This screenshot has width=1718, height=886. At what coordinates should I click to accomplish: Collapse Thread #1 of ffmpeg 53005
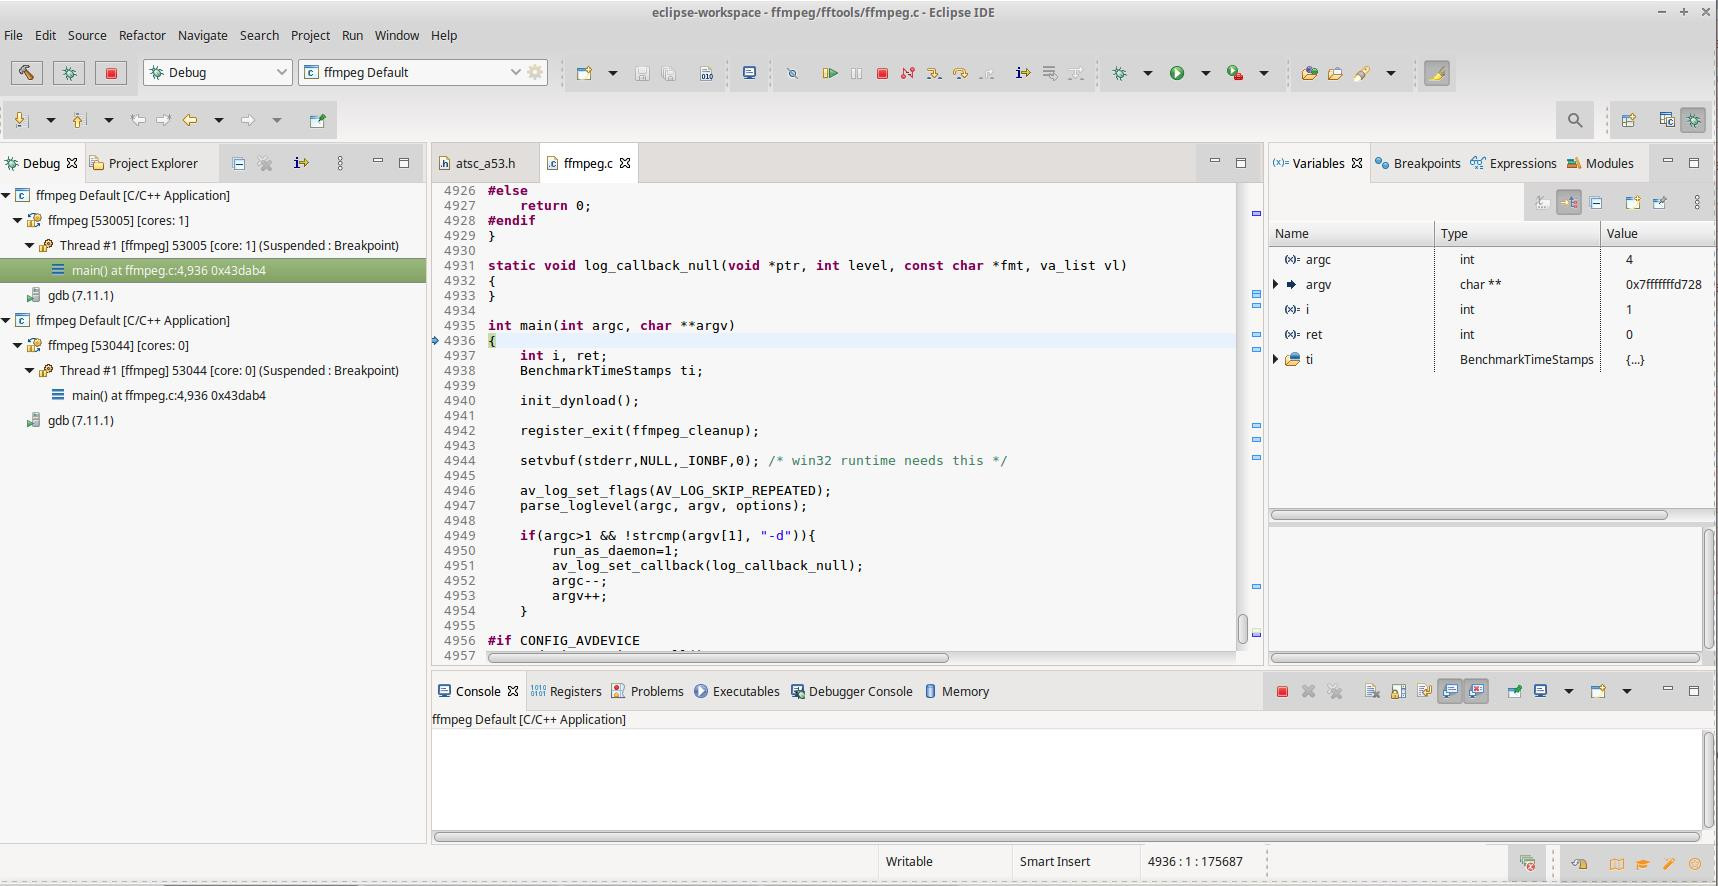click(30, 246)
